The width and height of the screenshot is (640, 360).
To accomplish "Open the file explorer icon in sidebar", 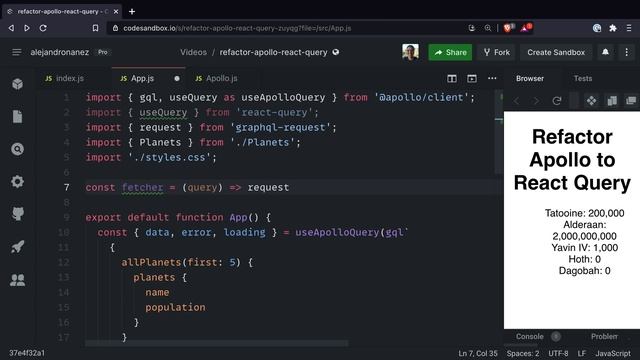I will tap(18, 117).
